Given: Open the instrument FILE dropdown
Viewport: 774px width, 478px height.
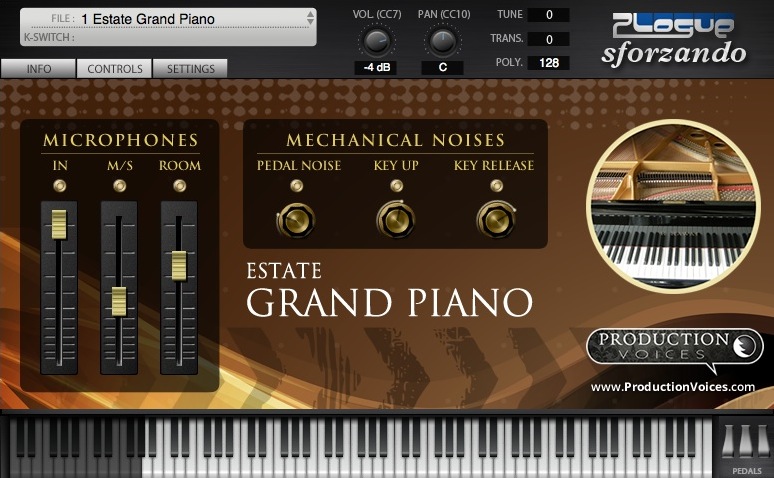Looking at the screenshot, I should pos(168,19).
